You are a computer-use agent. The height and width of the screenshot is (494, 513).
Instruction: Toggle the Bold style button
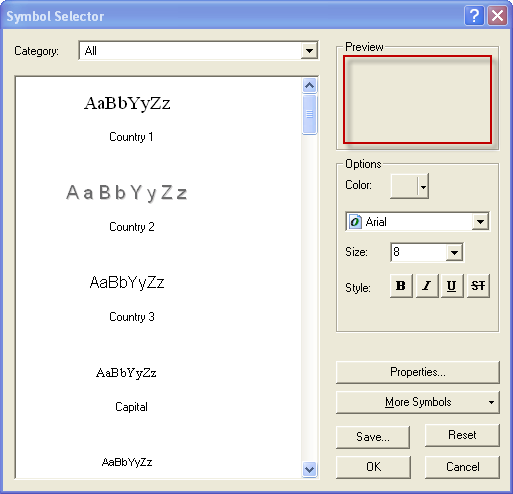point(401,286)
